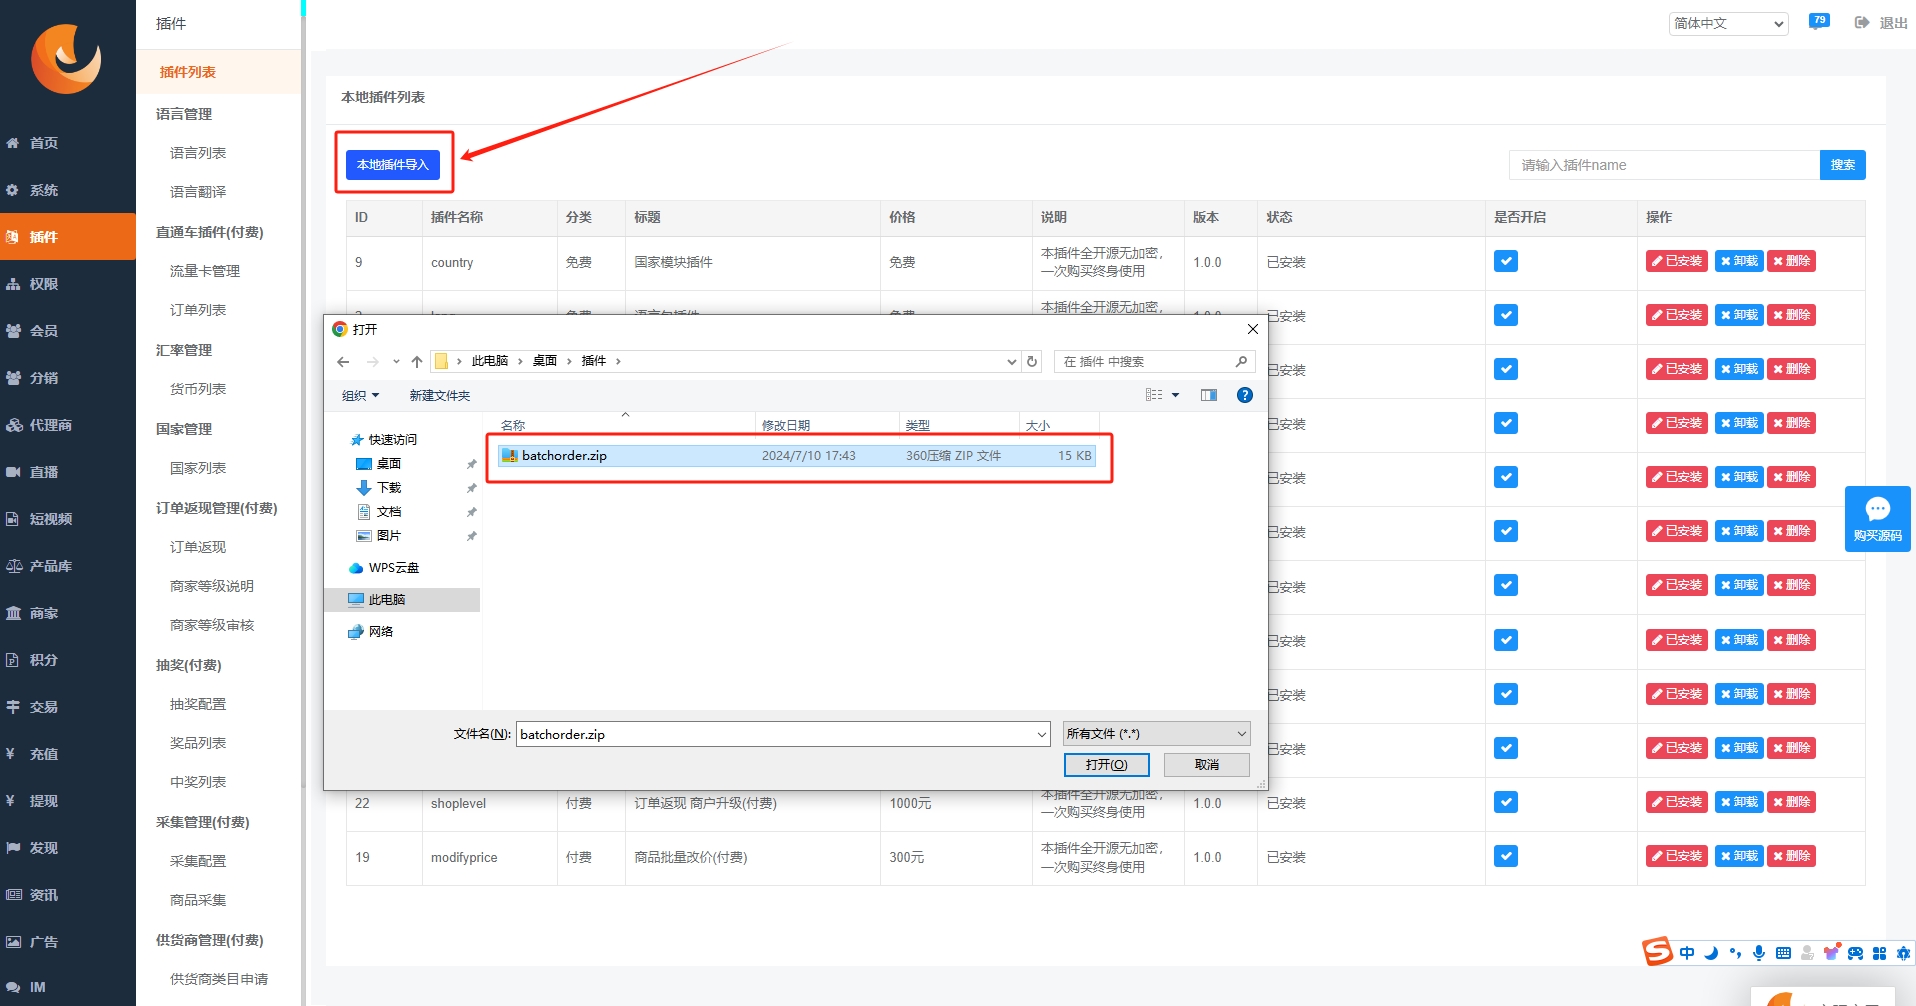The width and height of the screenshot is (1916, 1006).
Task: Click 取消 cancel button in file dialog
Action: [1207, 765]
